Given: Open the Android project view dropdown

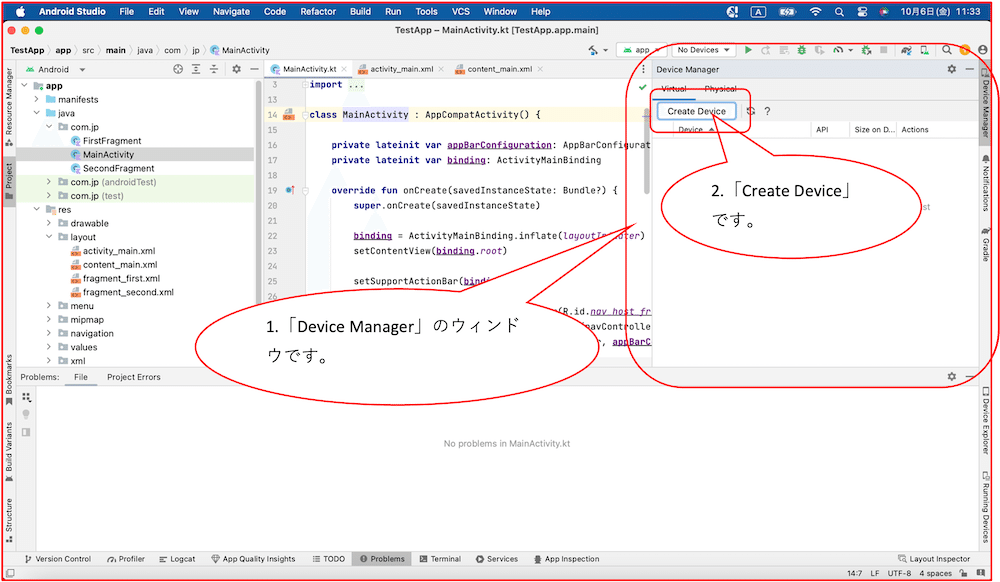Looking at the screenshot, I should (x=55, y=69).
